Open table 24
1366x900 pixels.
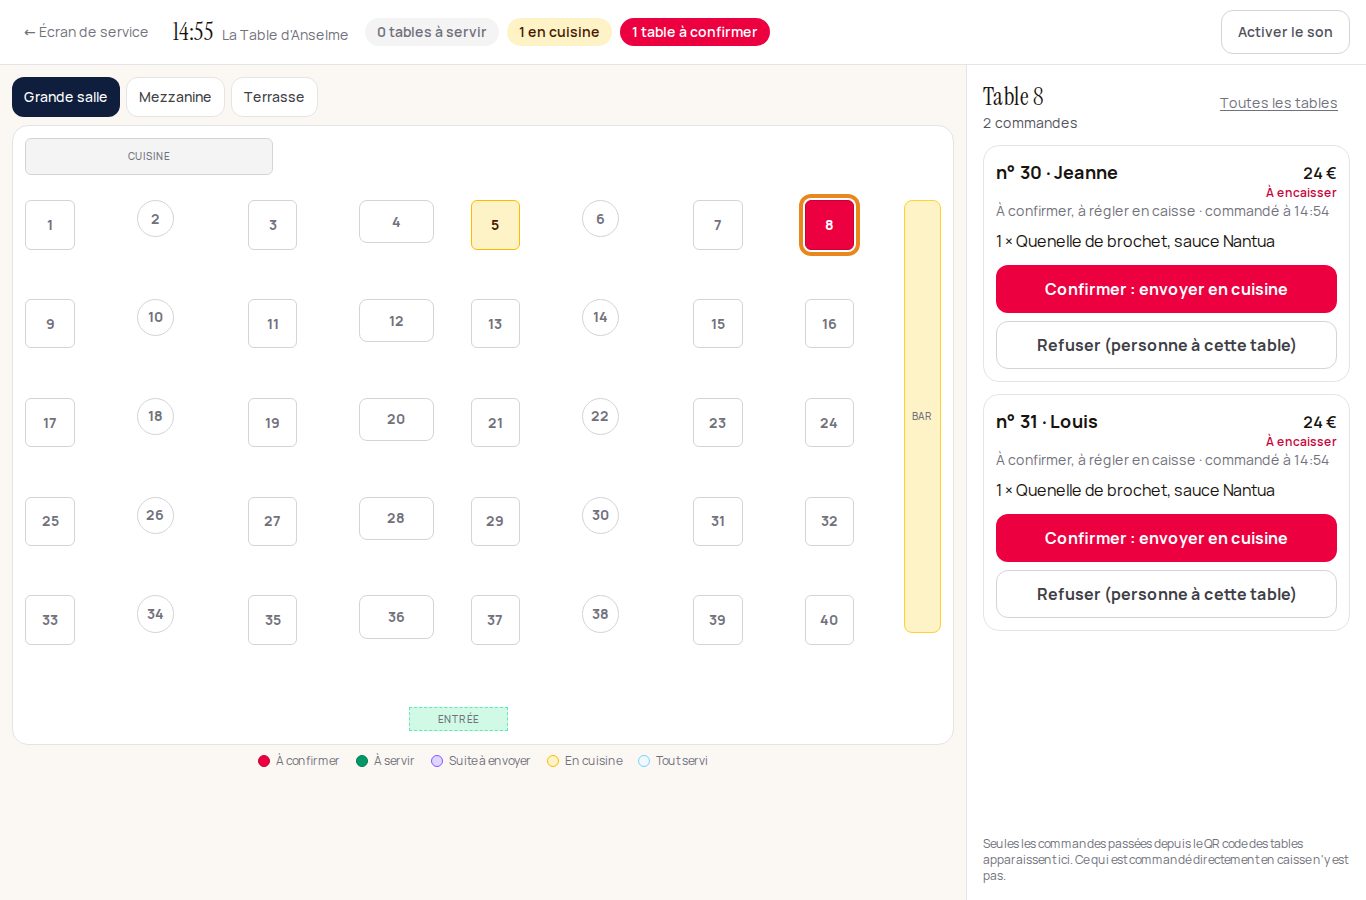(829, 423)
